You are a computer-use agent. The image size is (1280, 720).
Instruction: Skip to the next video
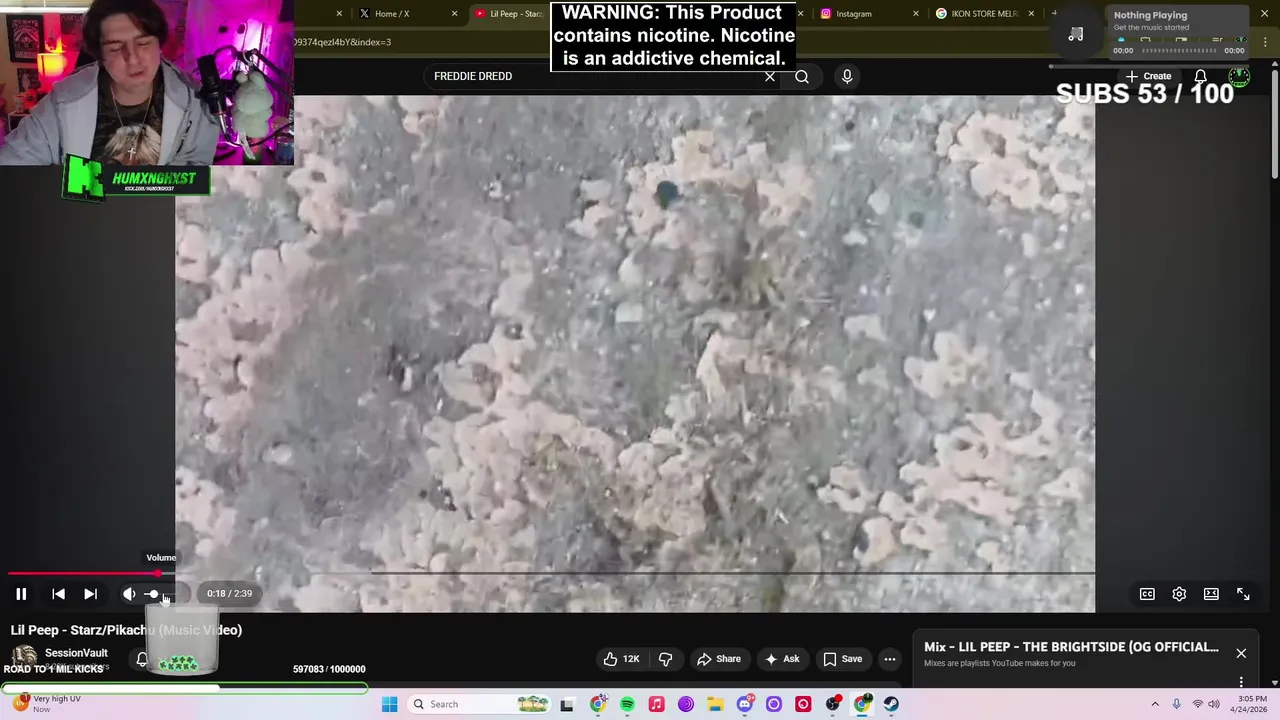click(90, 594)
